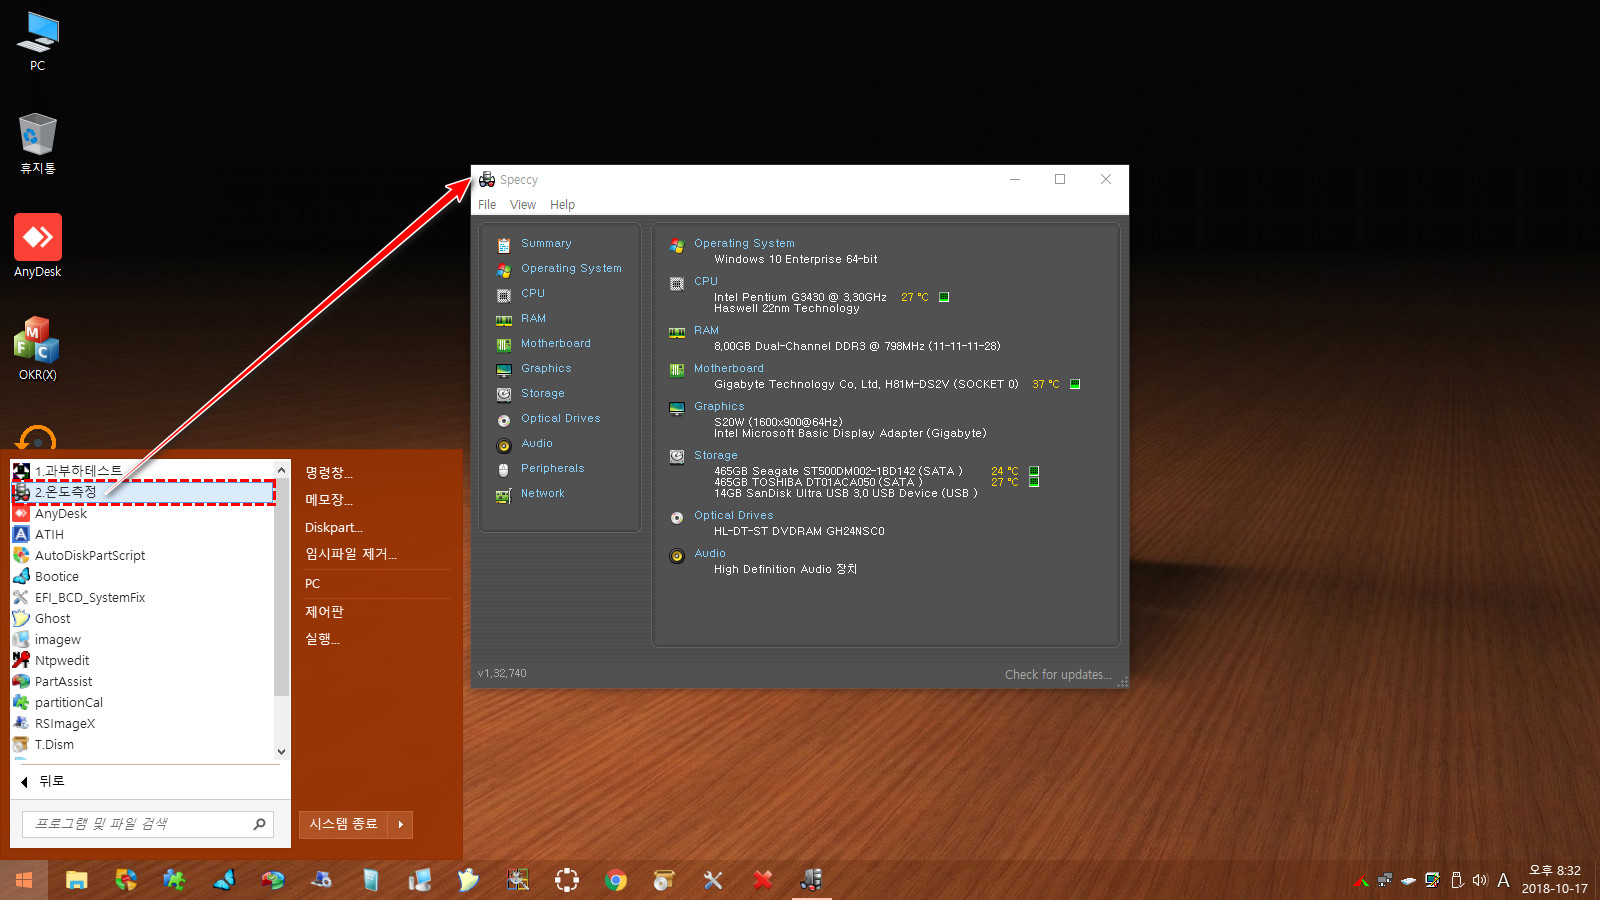1600x900 pixels.
Task: Expand the shutdown options arrow
Action: [400, 824]
